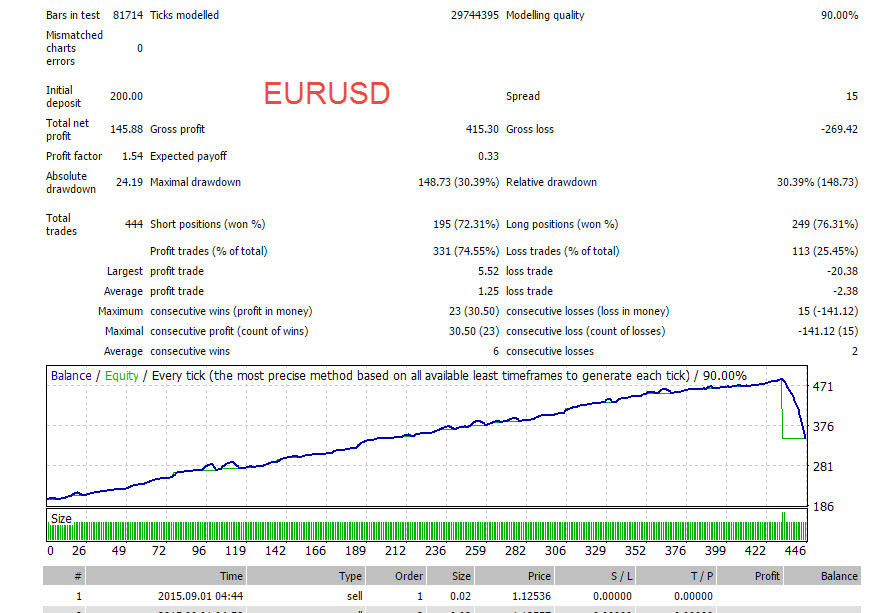This screenshot has height=613, width=895.
Task: Select the Profit factor value 1.54
Action: [132, 156]
